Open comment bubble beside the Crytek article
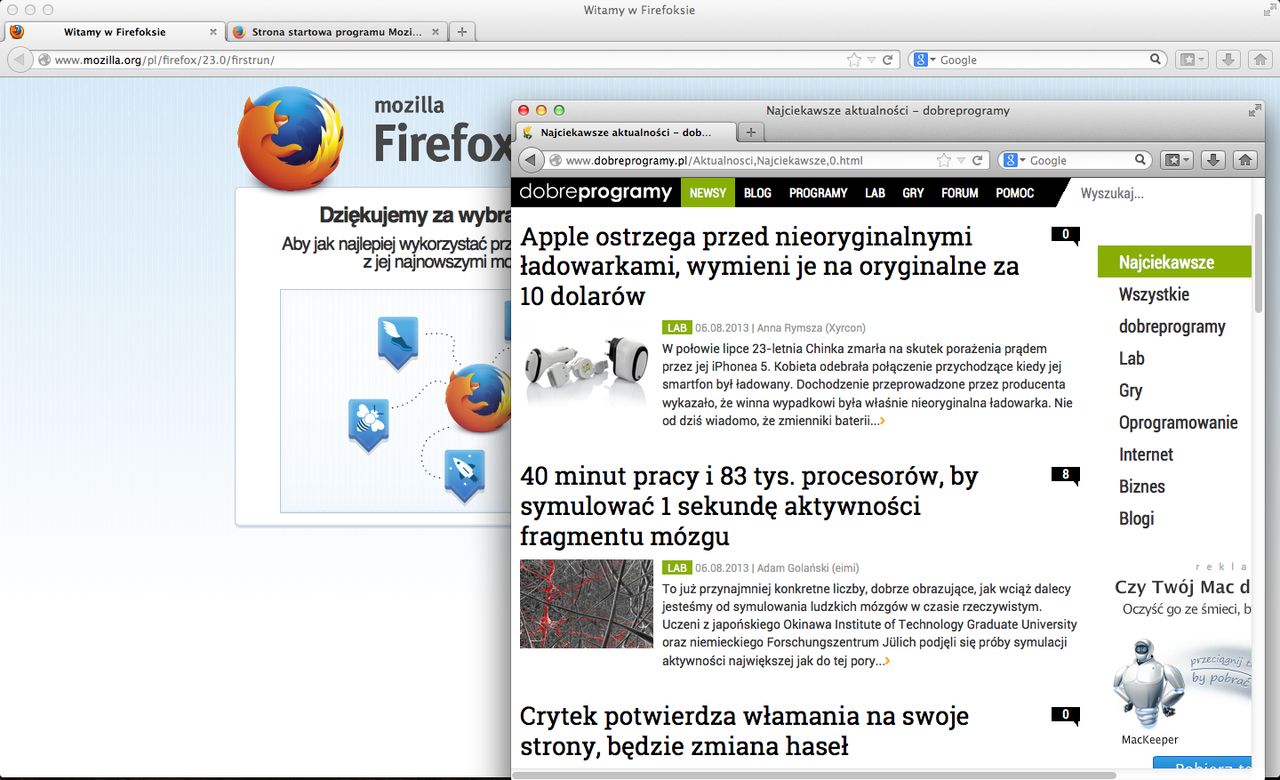Viewport: 1280px width, 780px height. 1066,715
